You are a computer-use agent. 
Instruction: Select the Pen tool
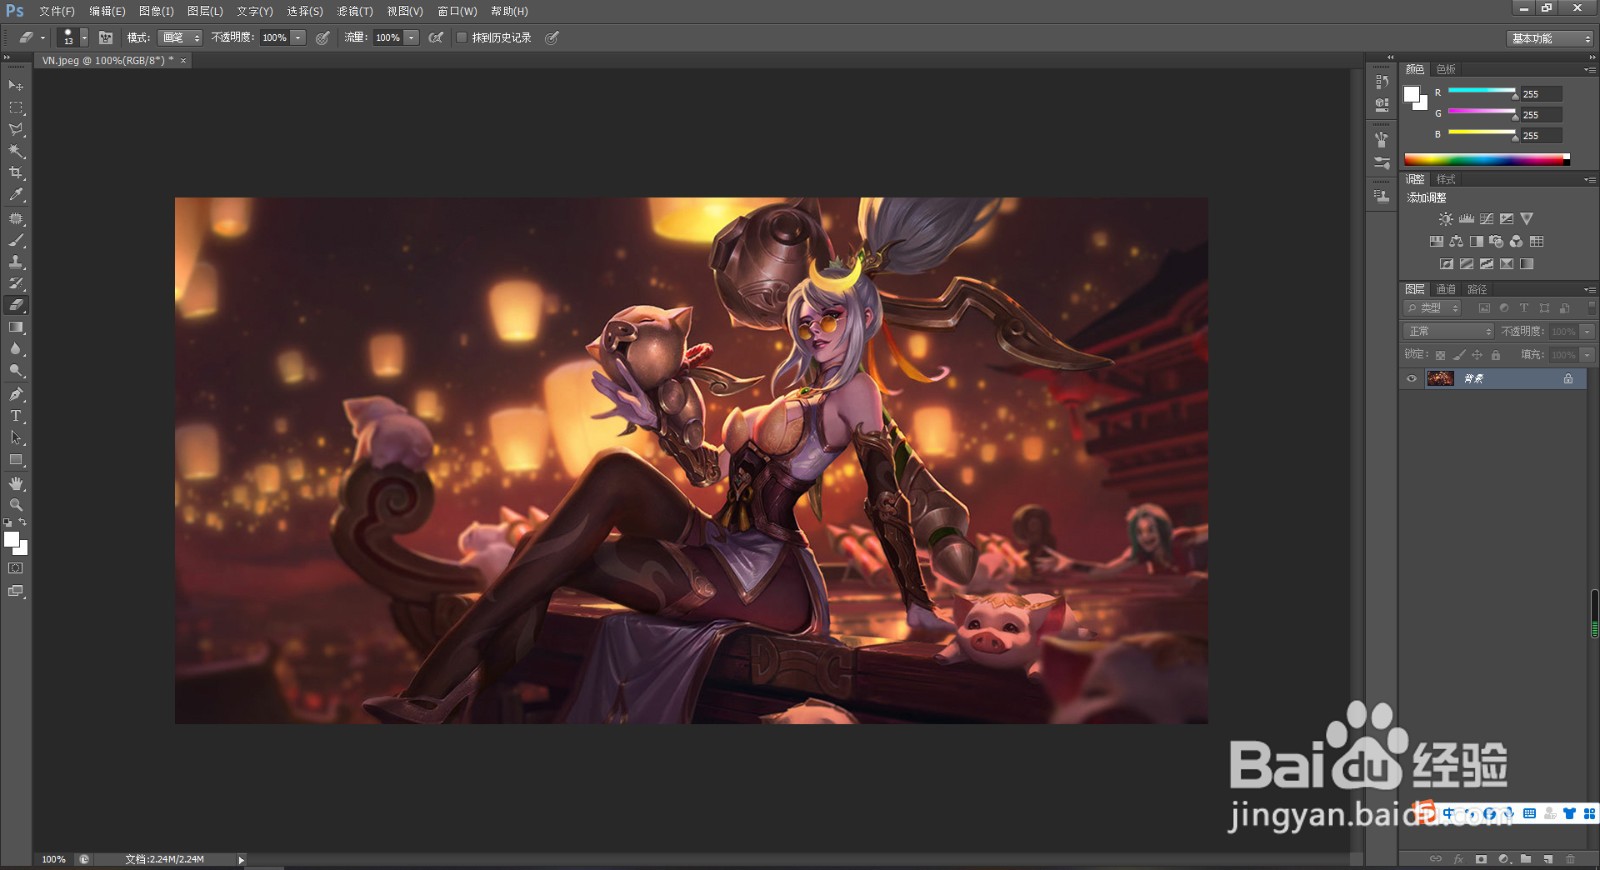[16, 394]
